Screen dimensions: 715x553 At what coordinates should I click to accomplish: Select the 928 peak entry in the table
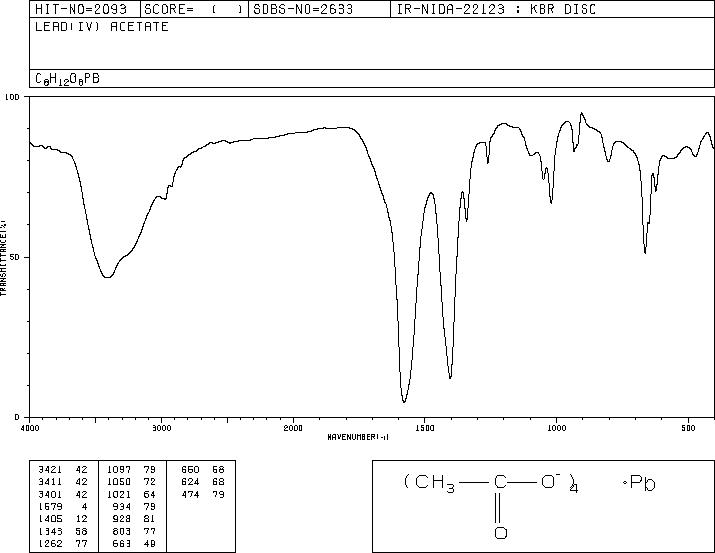point(134,519)
